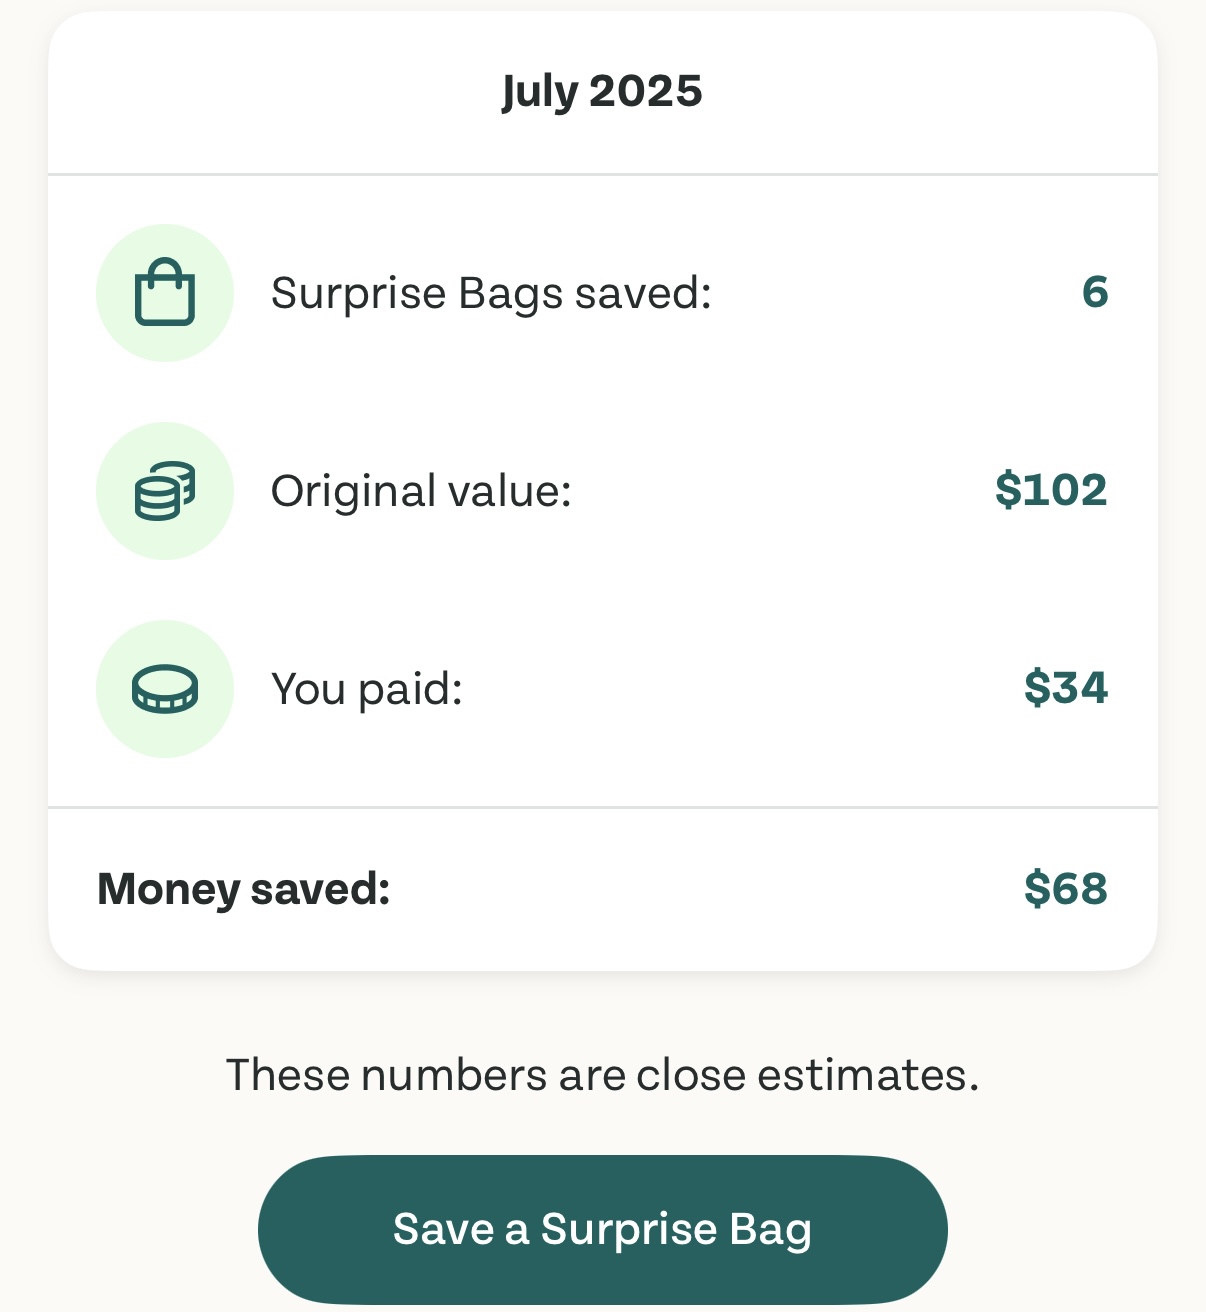Tap the single coin icon
This screenshot has height=1312, width=1206.
tap(165, 689)
